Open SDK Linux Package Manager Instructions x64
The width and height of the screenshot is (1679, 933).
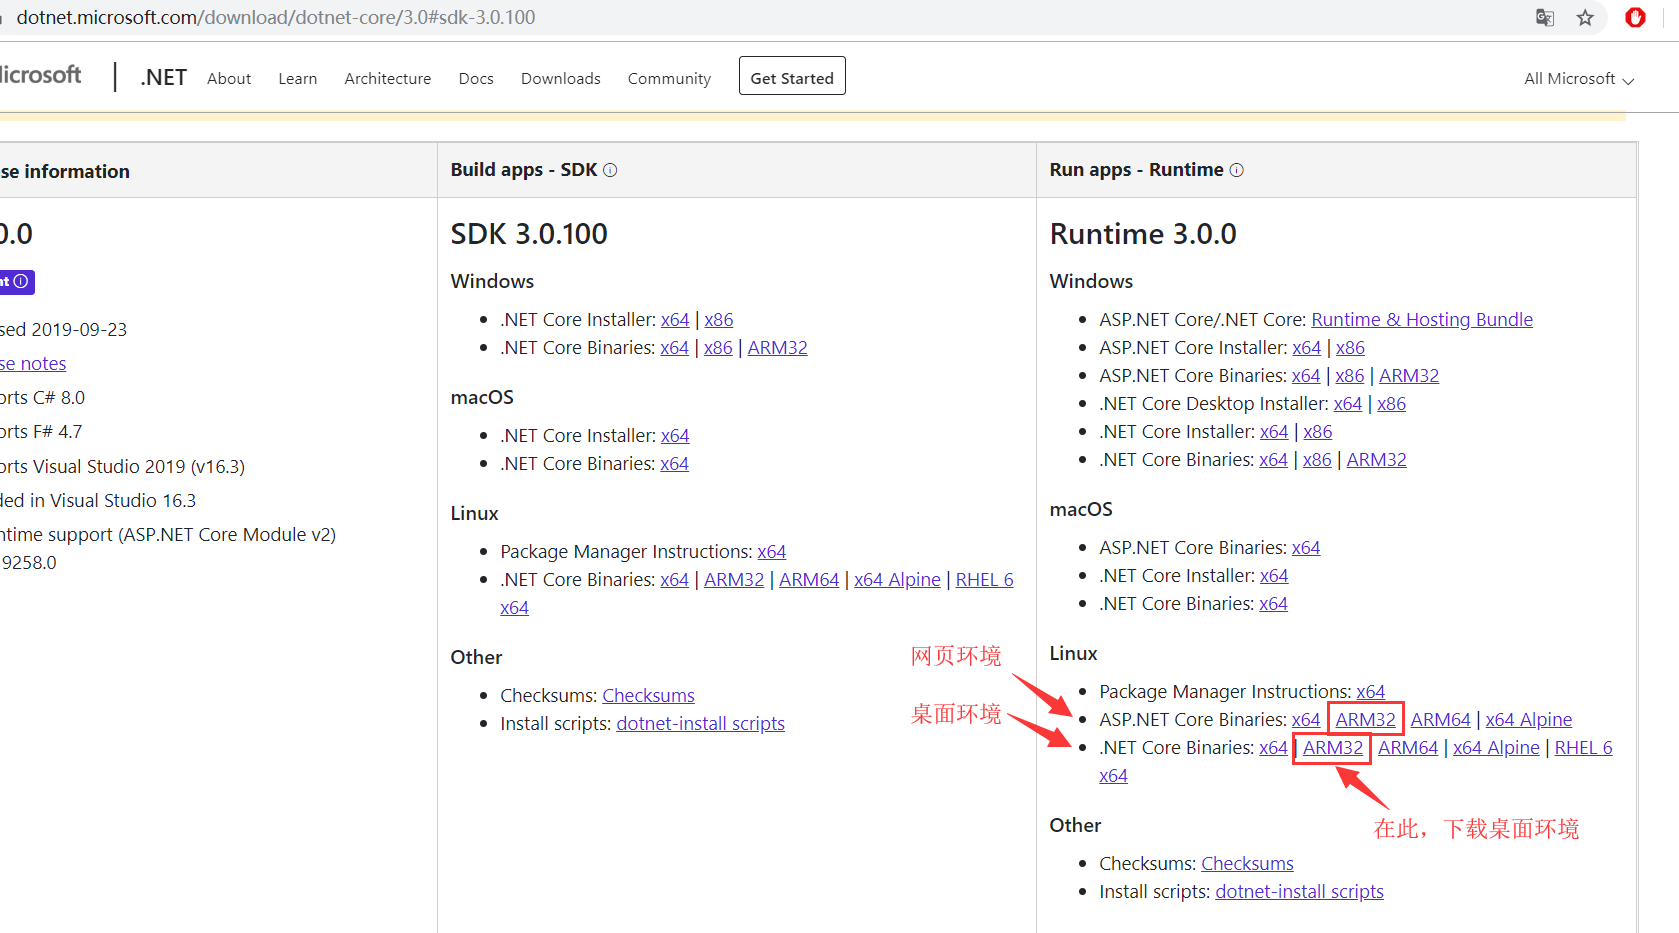point(771,552)
